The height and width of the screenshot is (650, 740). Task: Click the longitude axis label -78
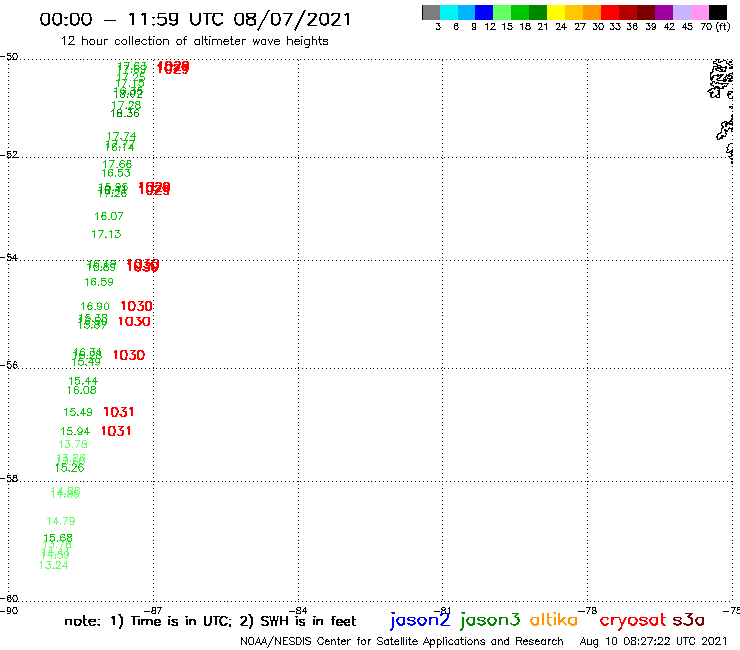click(x=588, y=611)
